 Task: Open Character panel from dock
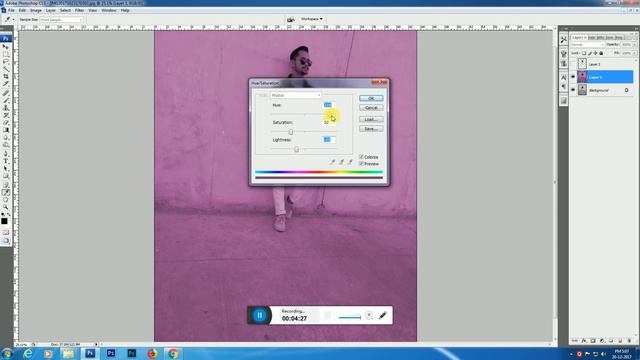(564, 77)
